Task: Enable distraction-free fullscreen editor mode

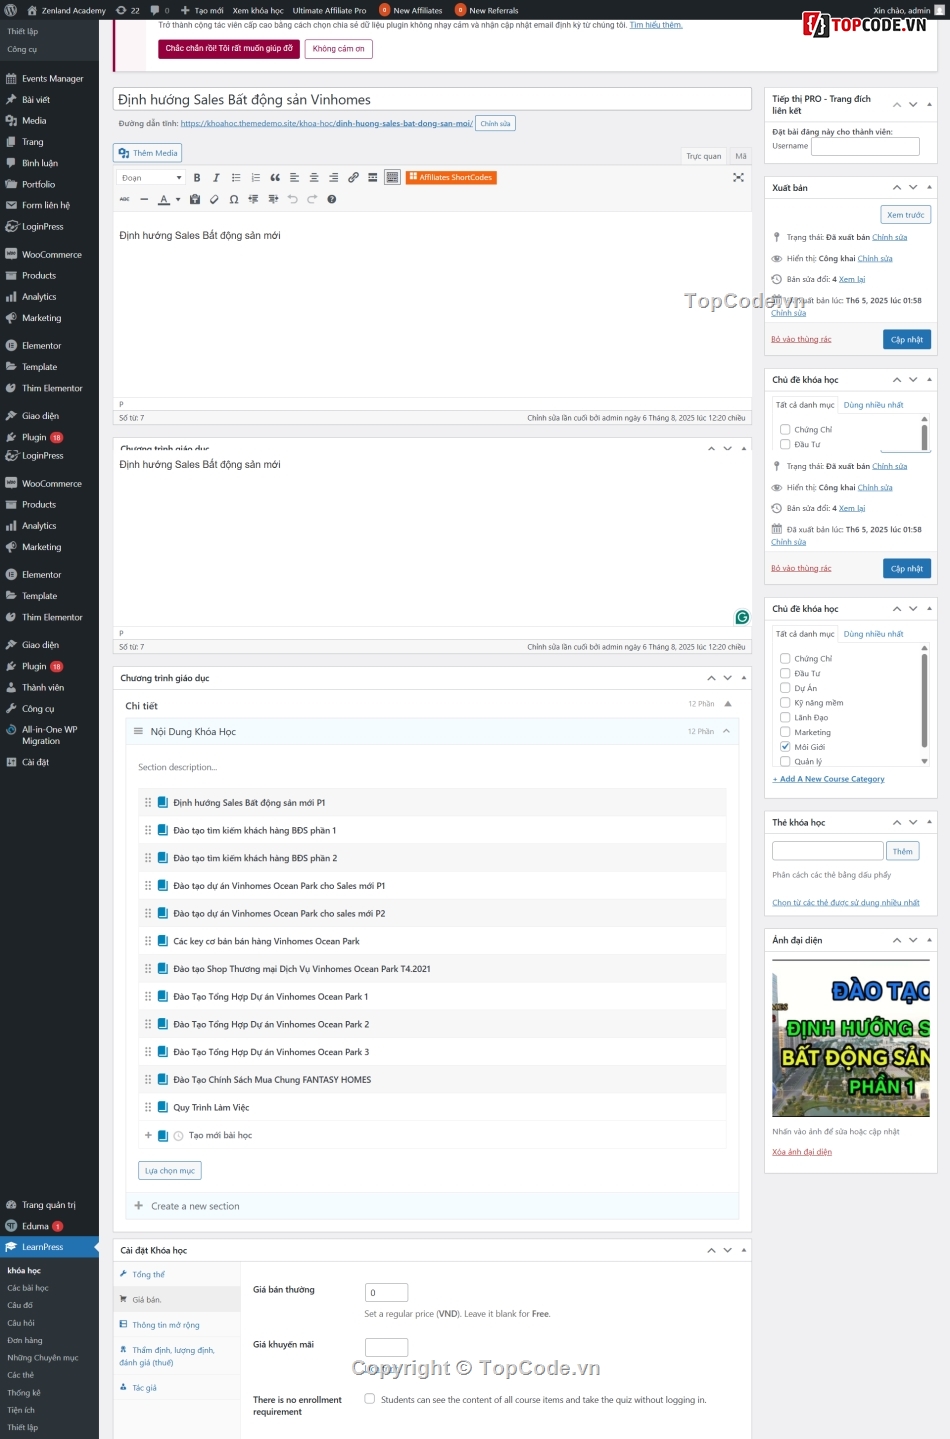Action: [x=738, y=178]
